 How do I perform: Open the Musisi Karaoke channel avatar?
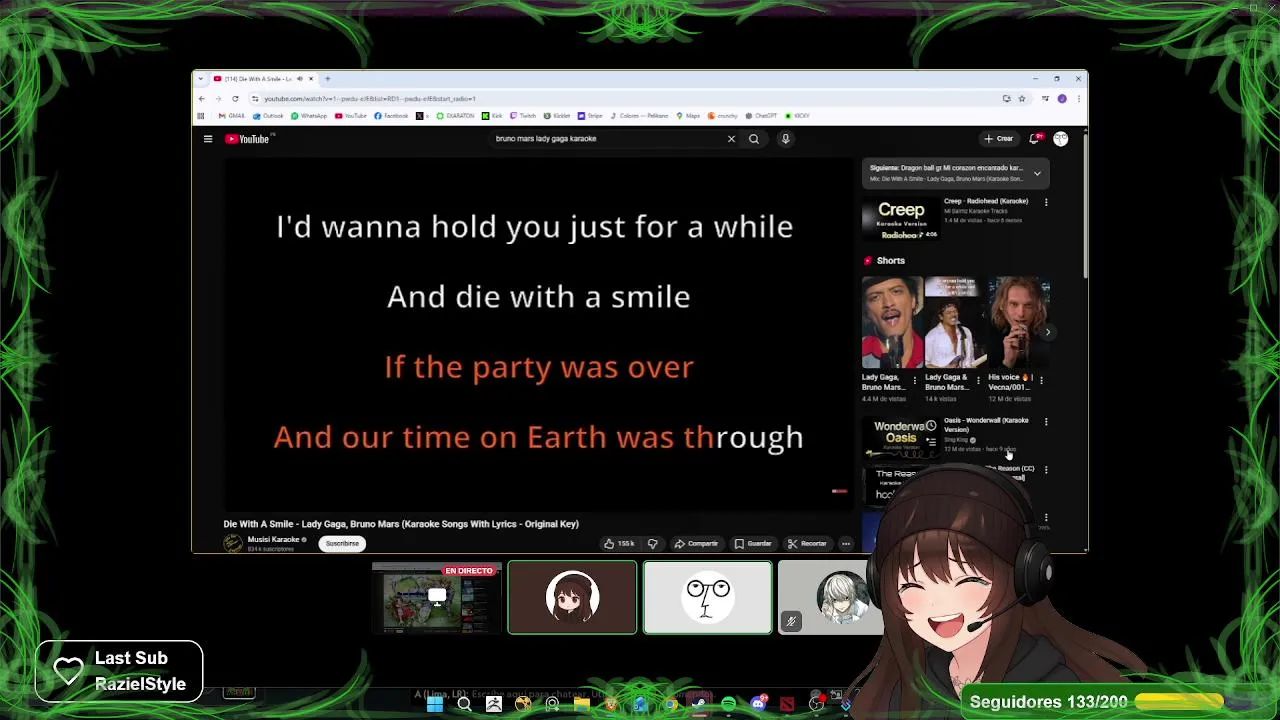coord(233,543)
